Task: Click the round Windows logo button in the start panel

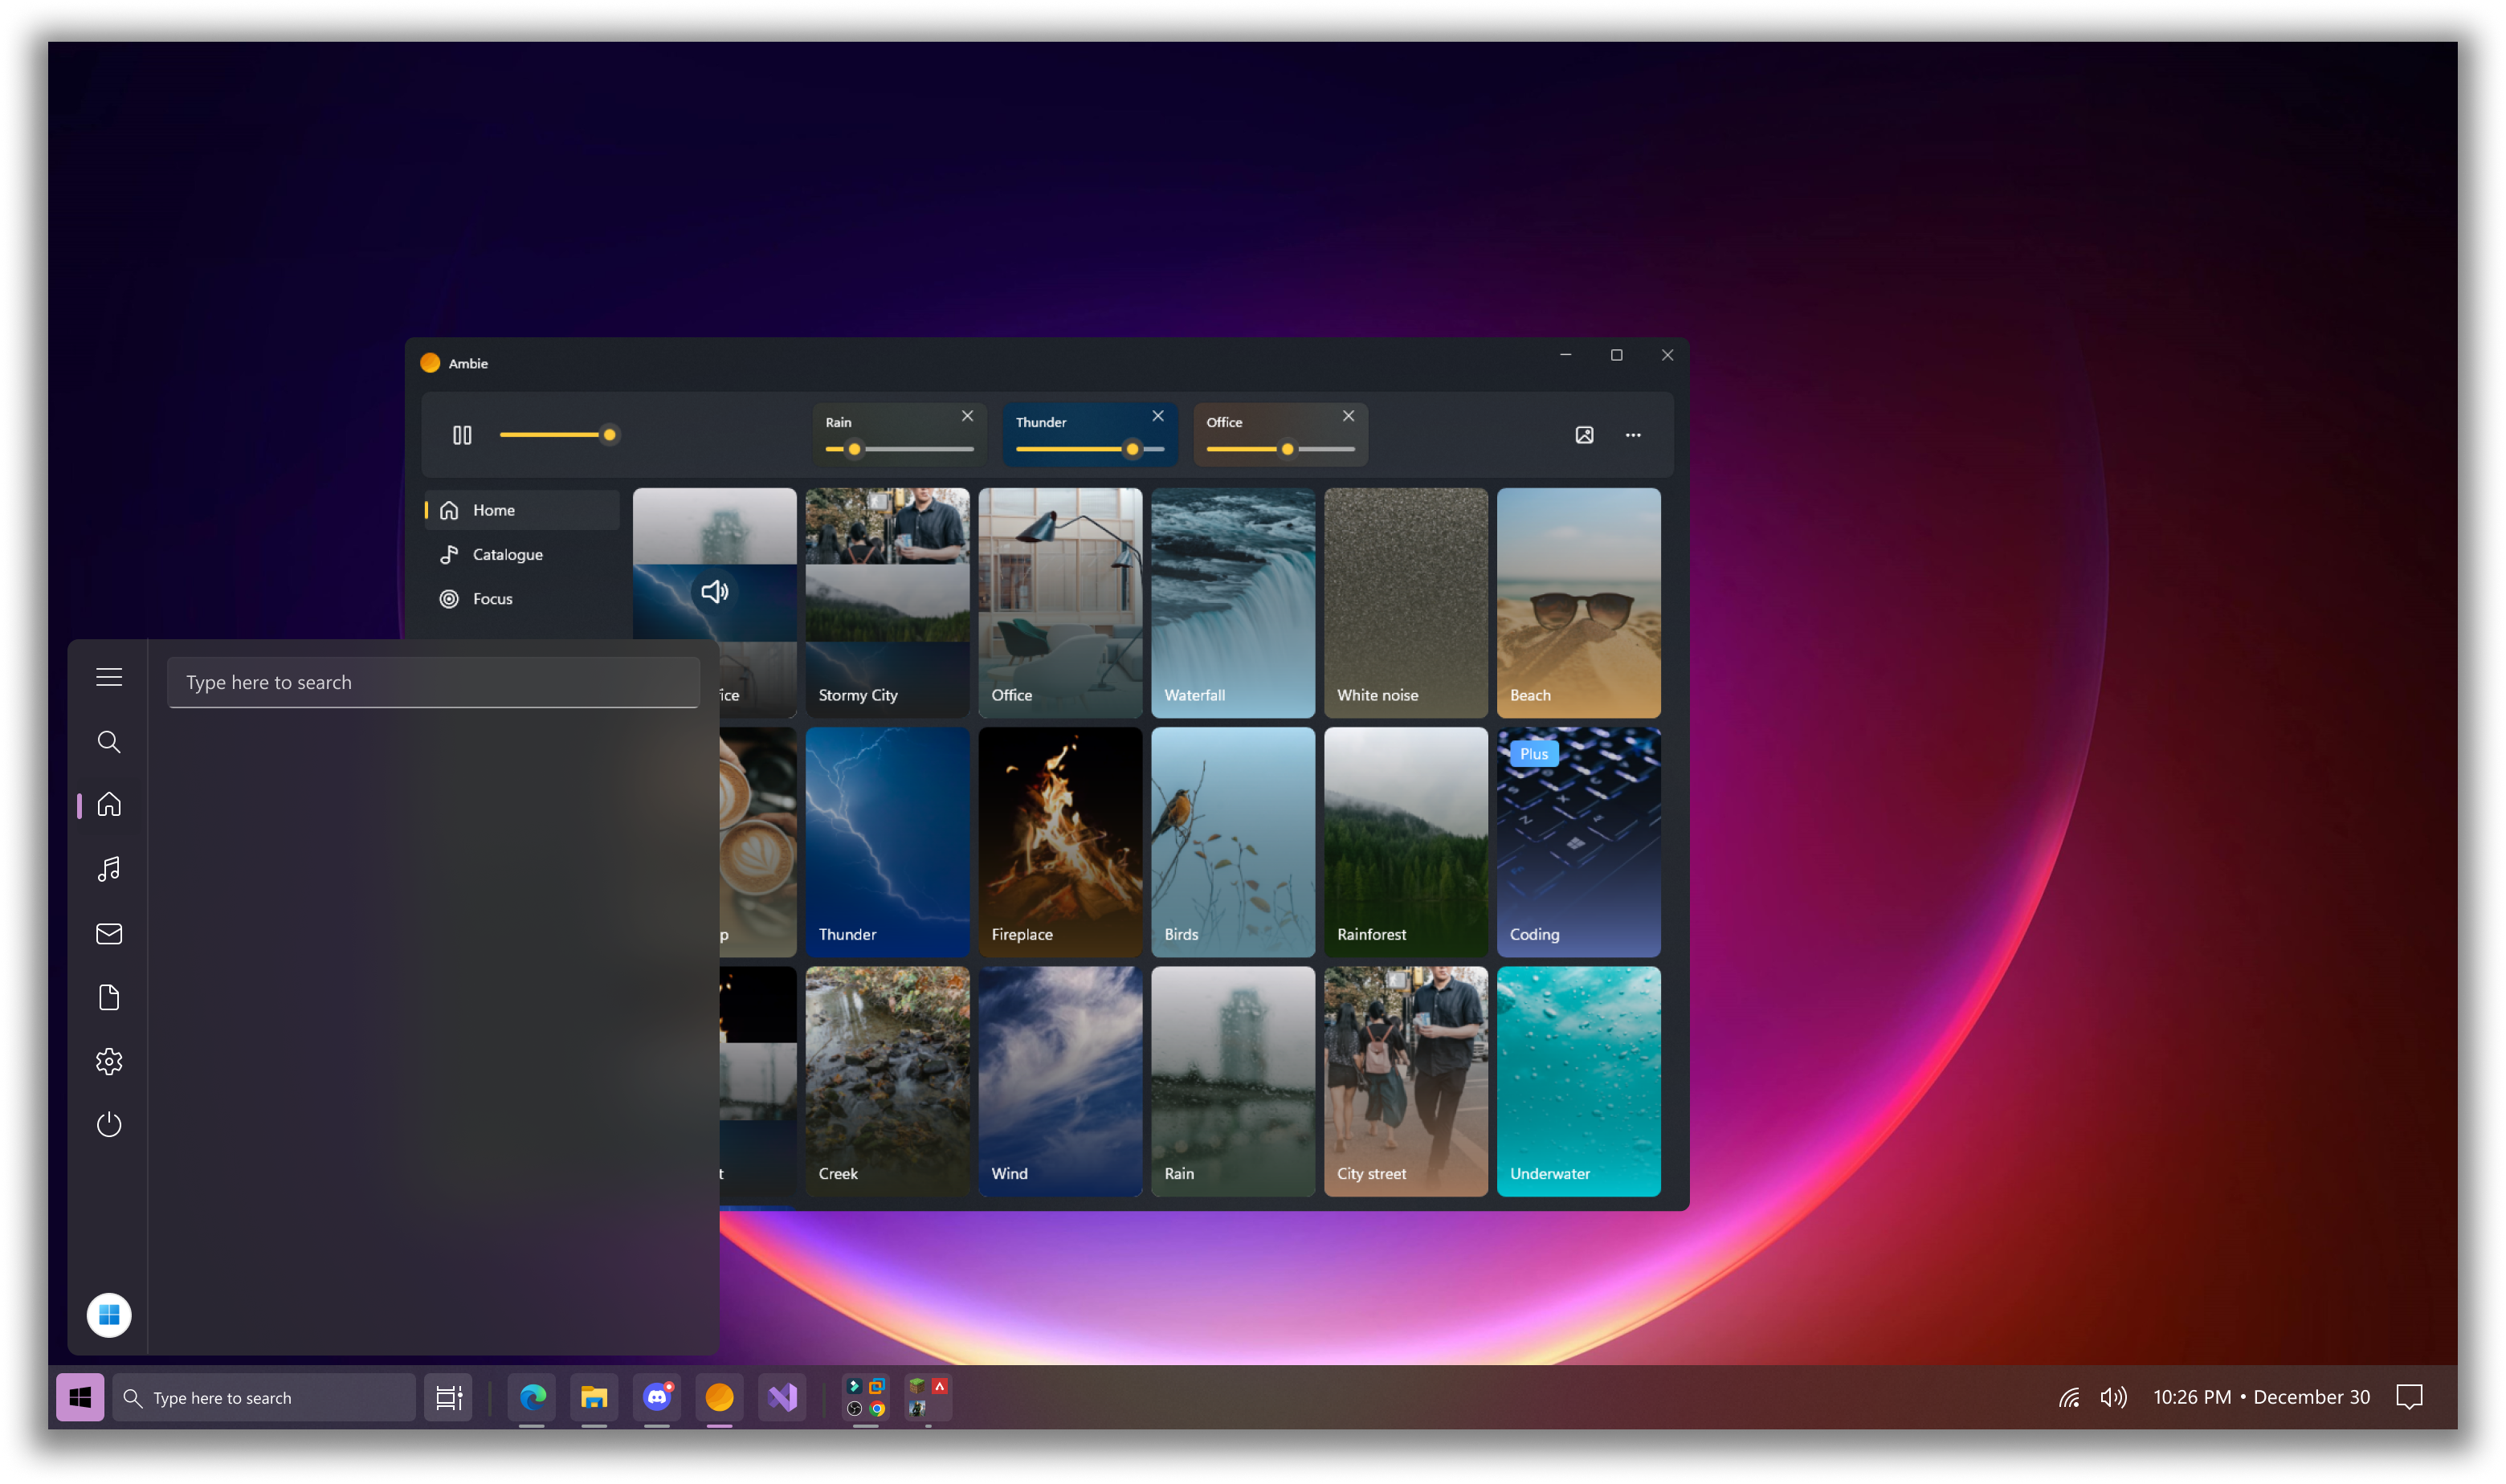Action: pyautogui.click(x=109, y=1315)
